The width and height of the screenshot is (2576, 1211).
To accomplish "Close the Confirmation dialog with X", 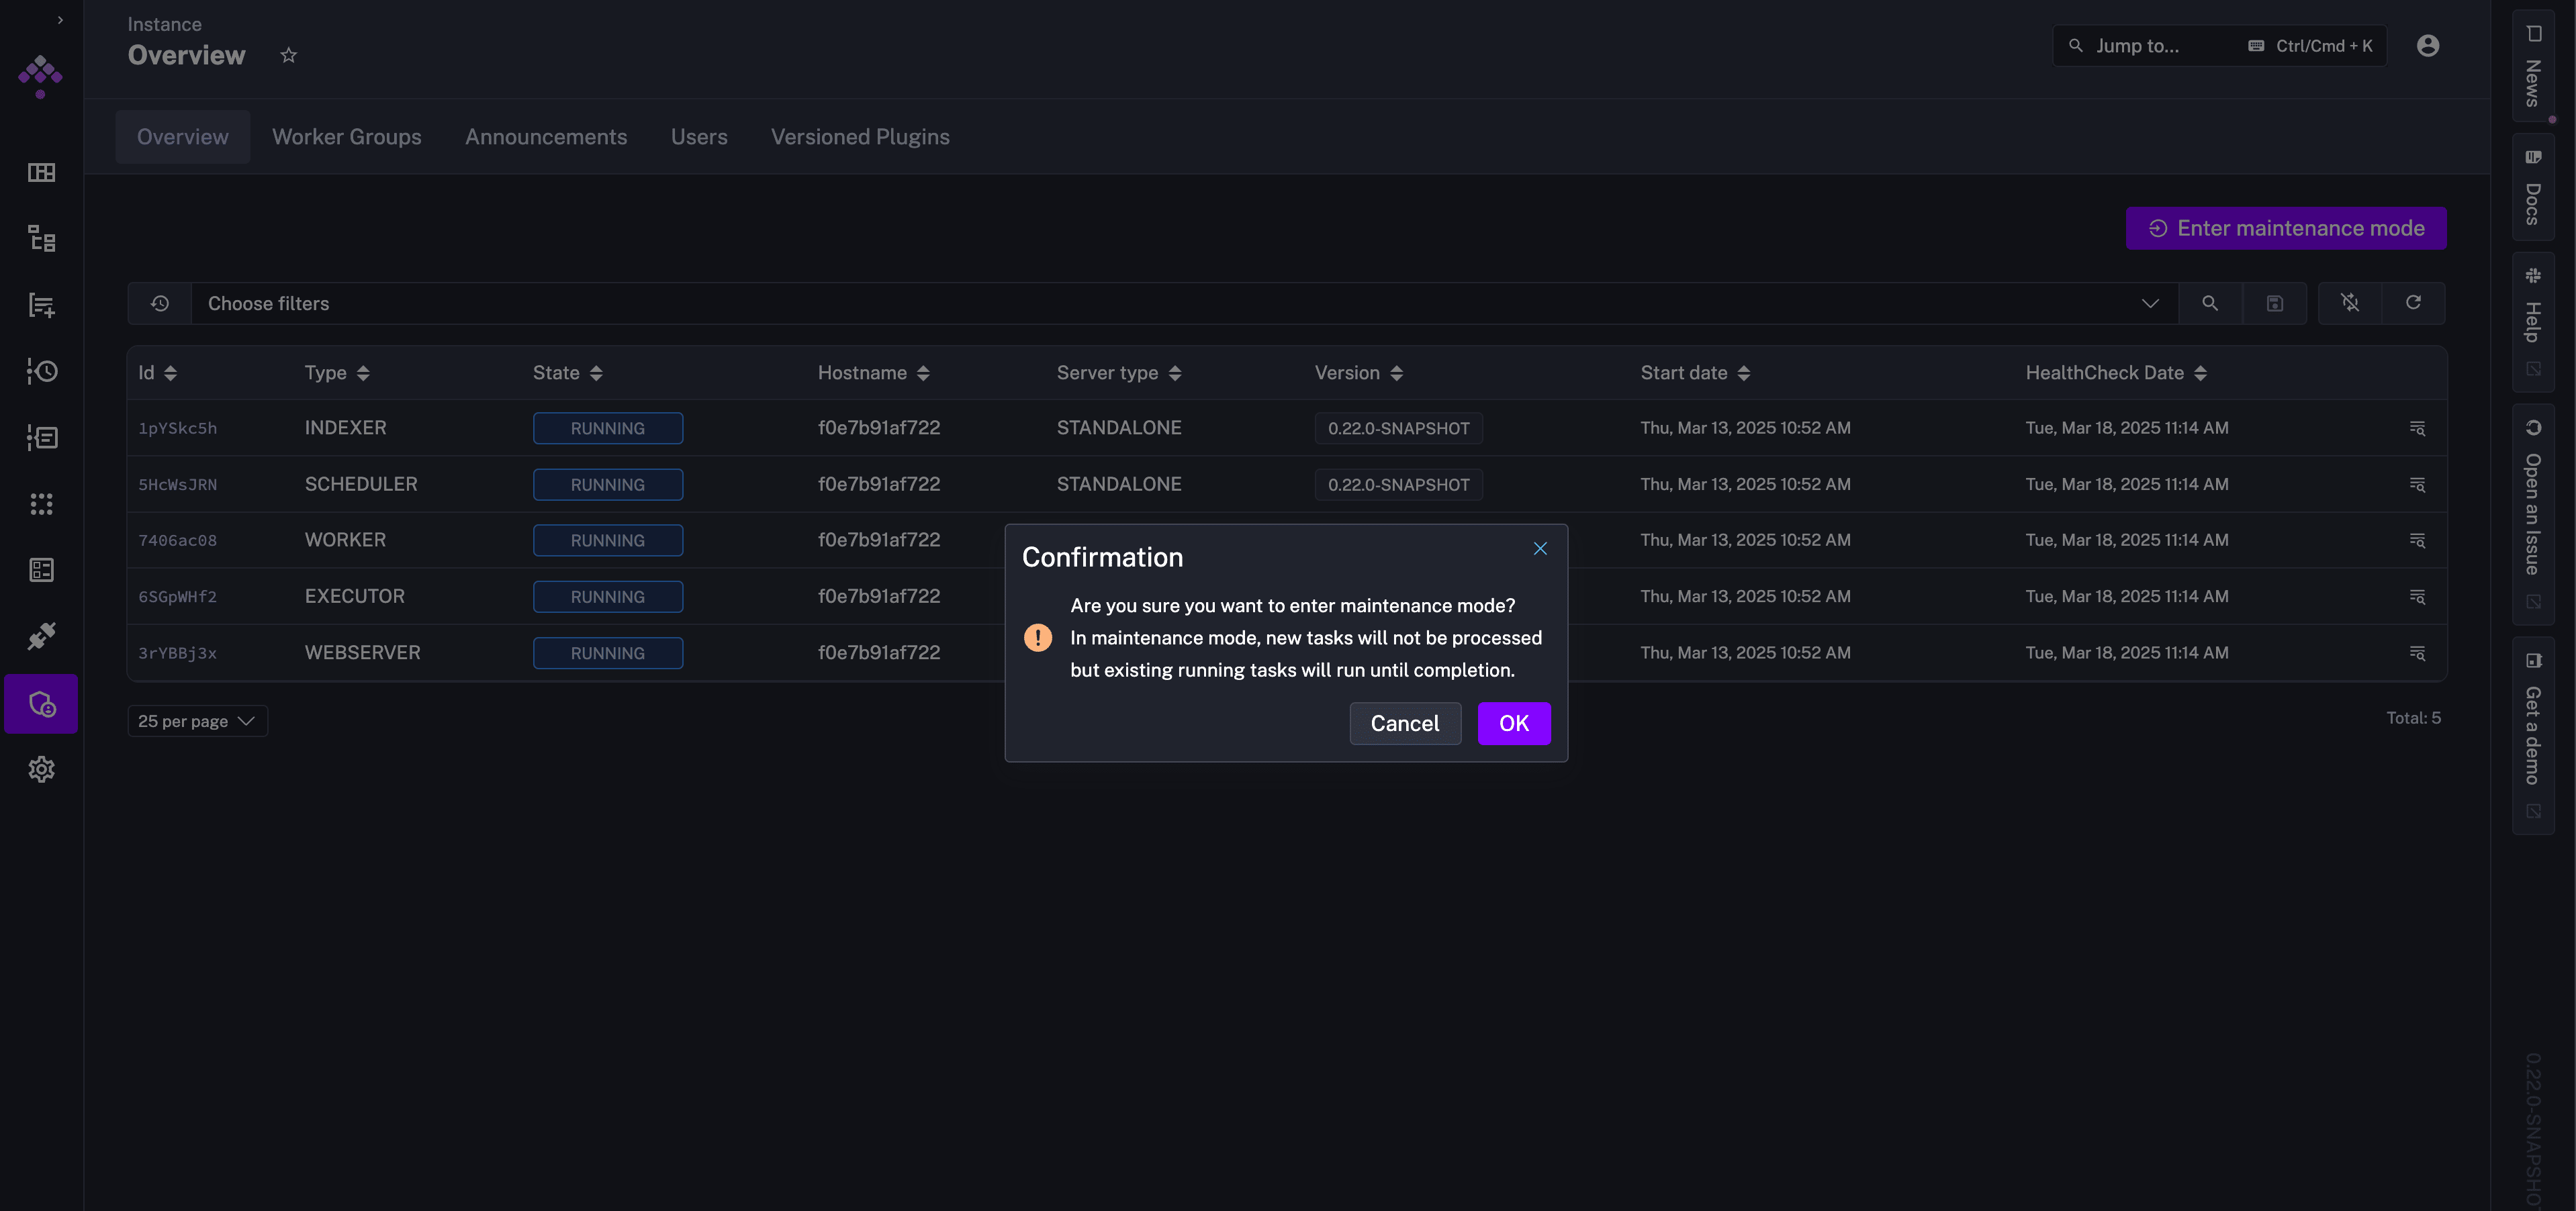I will [x=1540, y=549].
